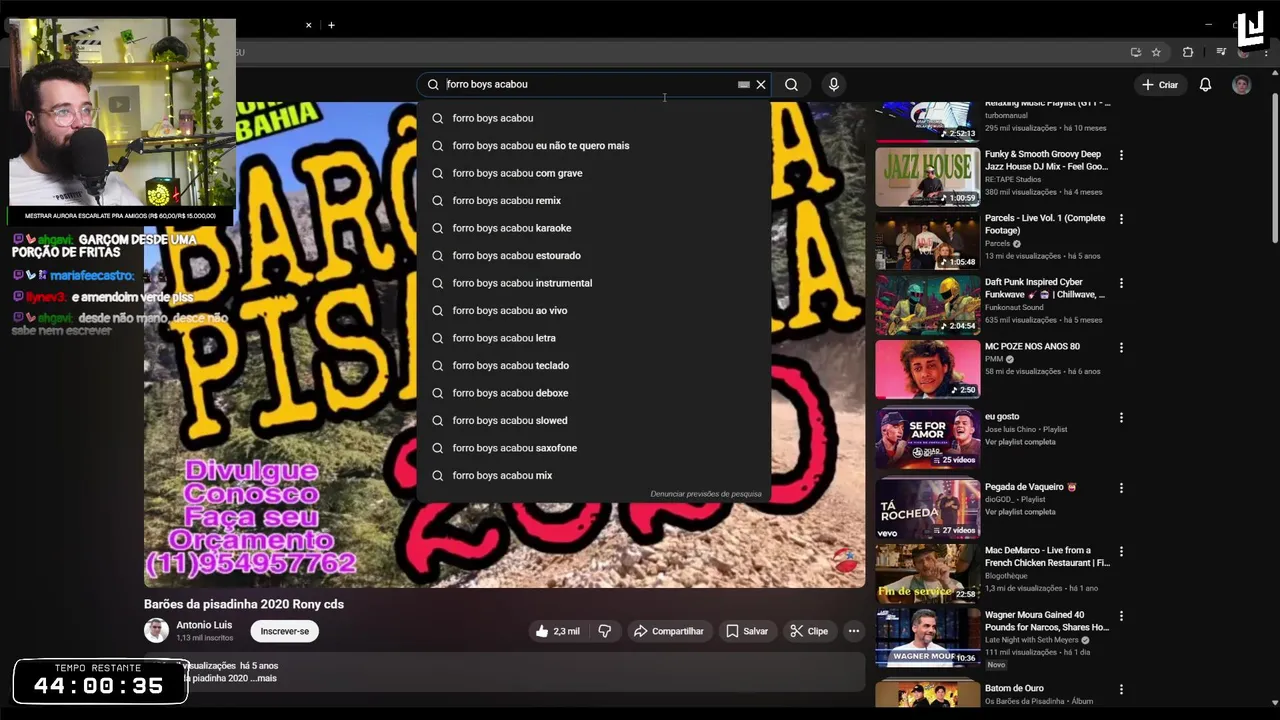
Task: Open a new browser tab with plus
Action: click(331, 25)
